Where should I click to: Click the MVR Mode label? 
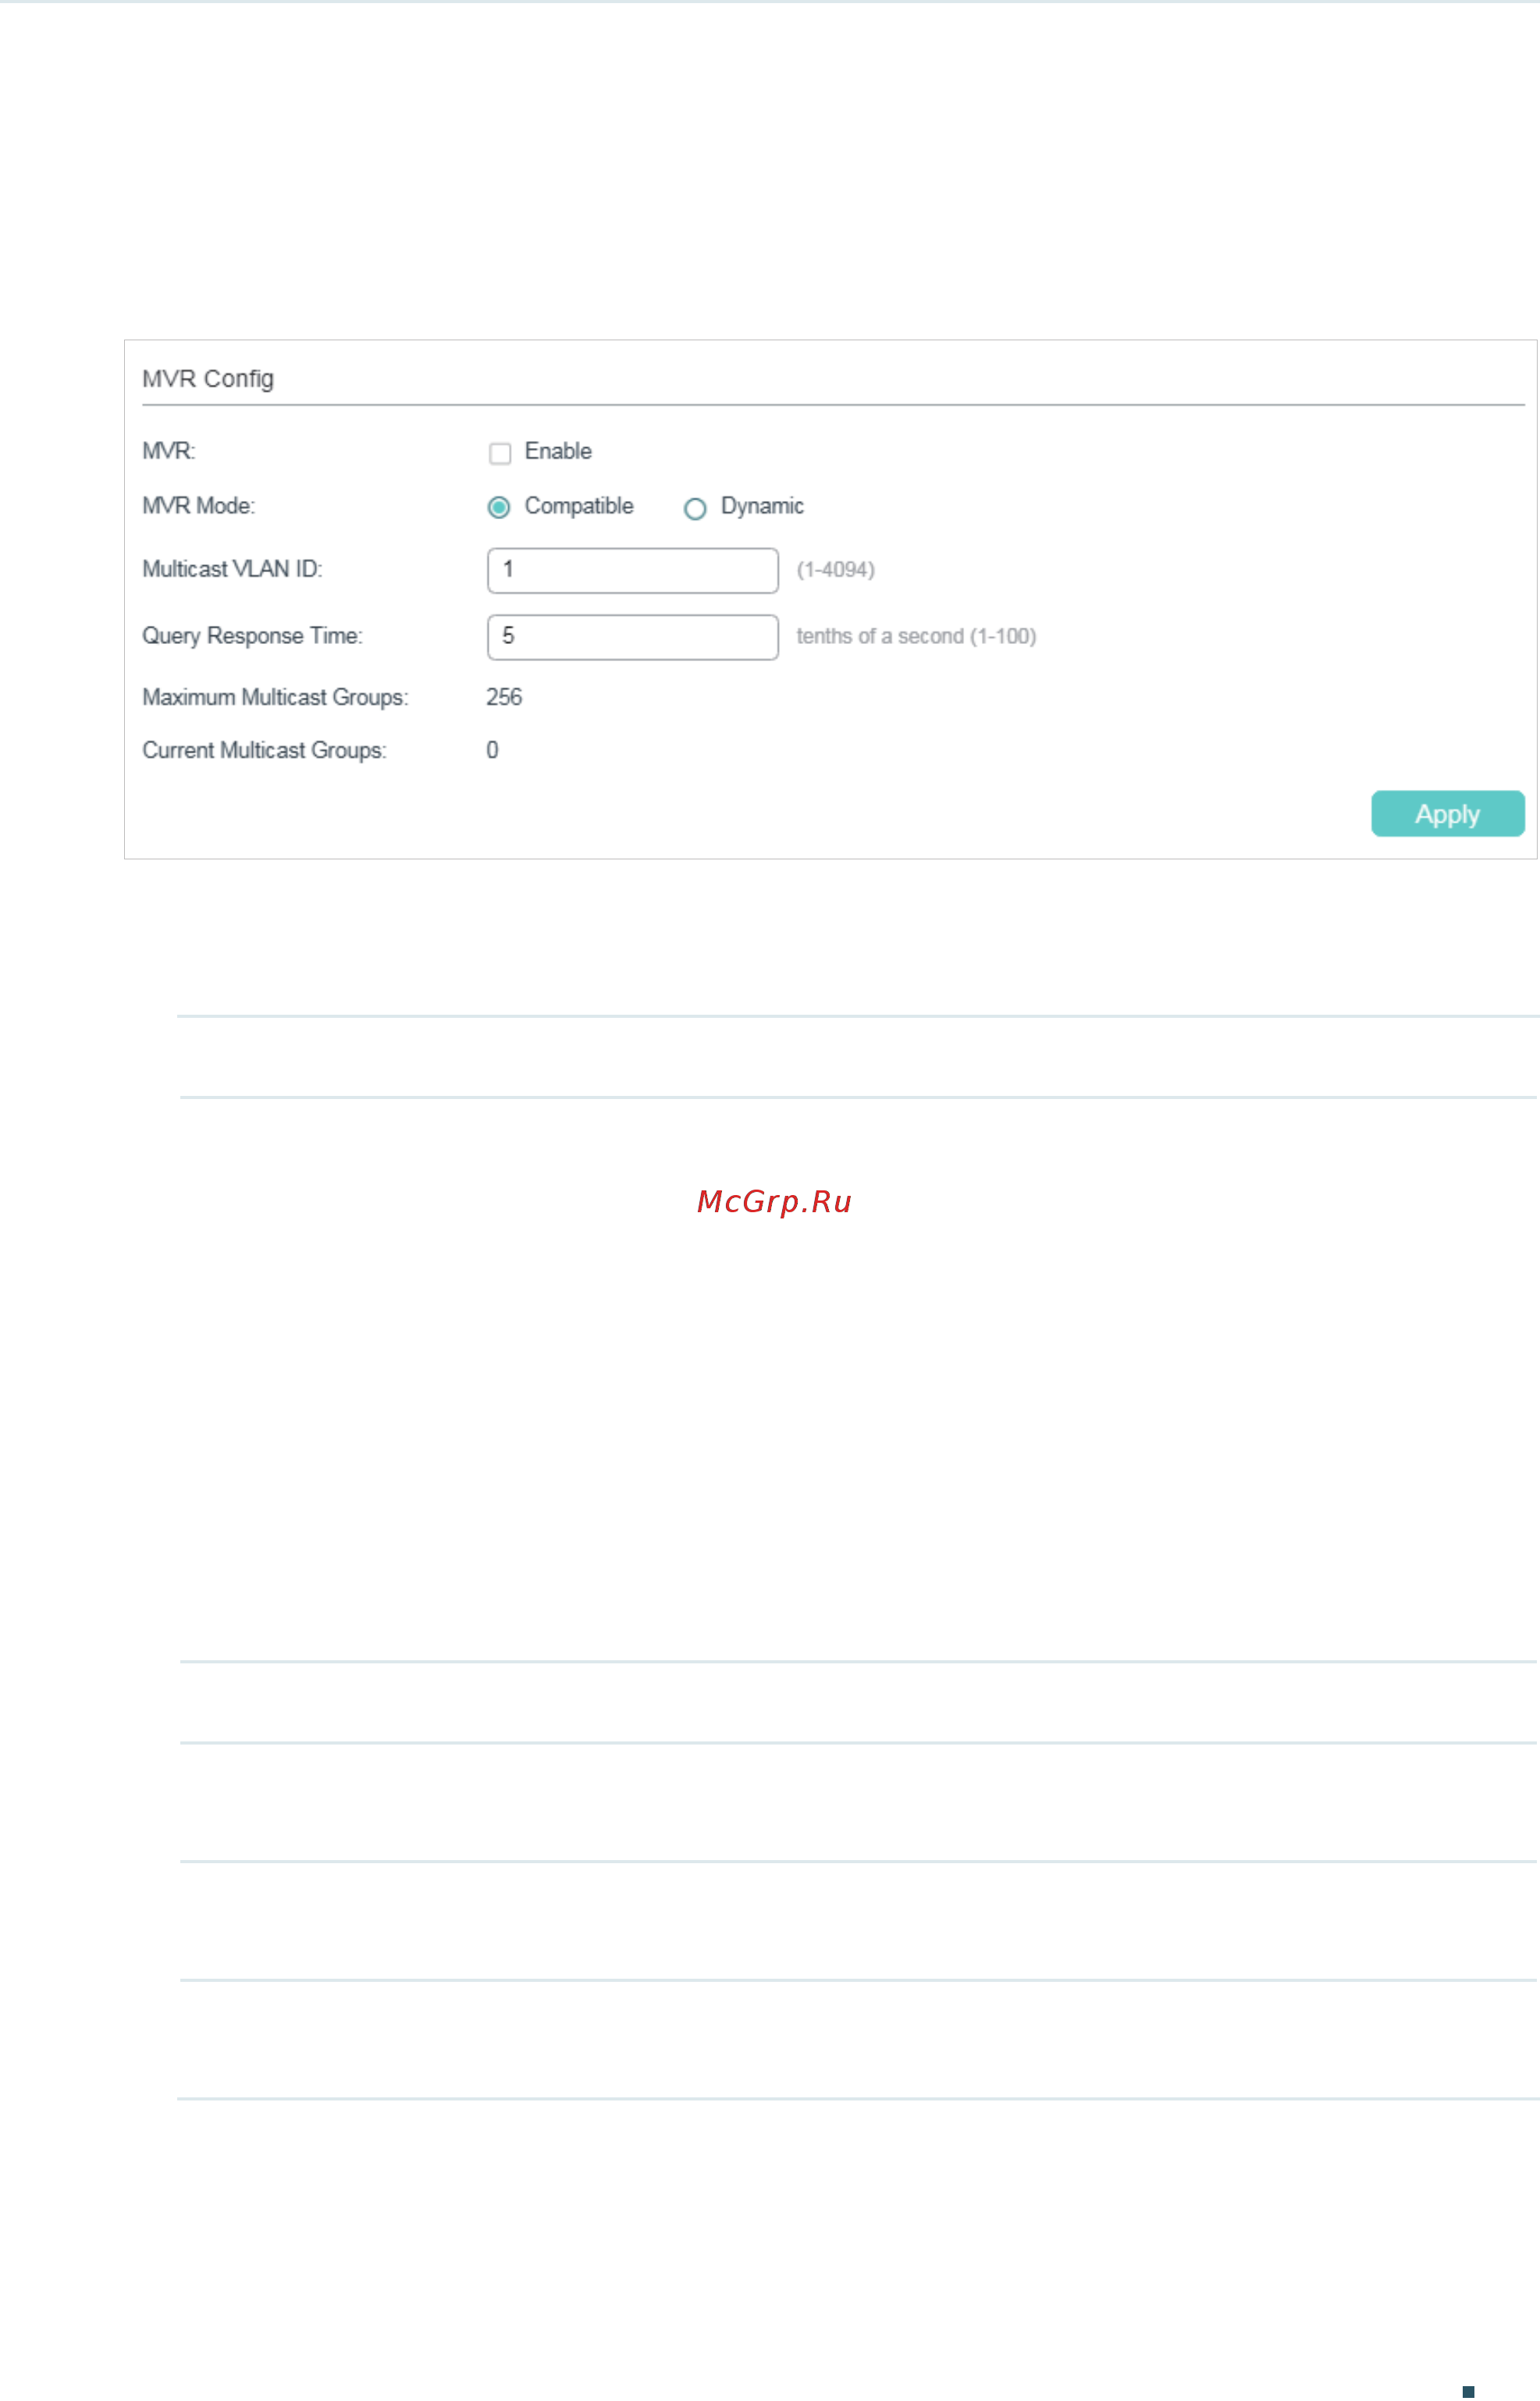[x=198, y=506]
